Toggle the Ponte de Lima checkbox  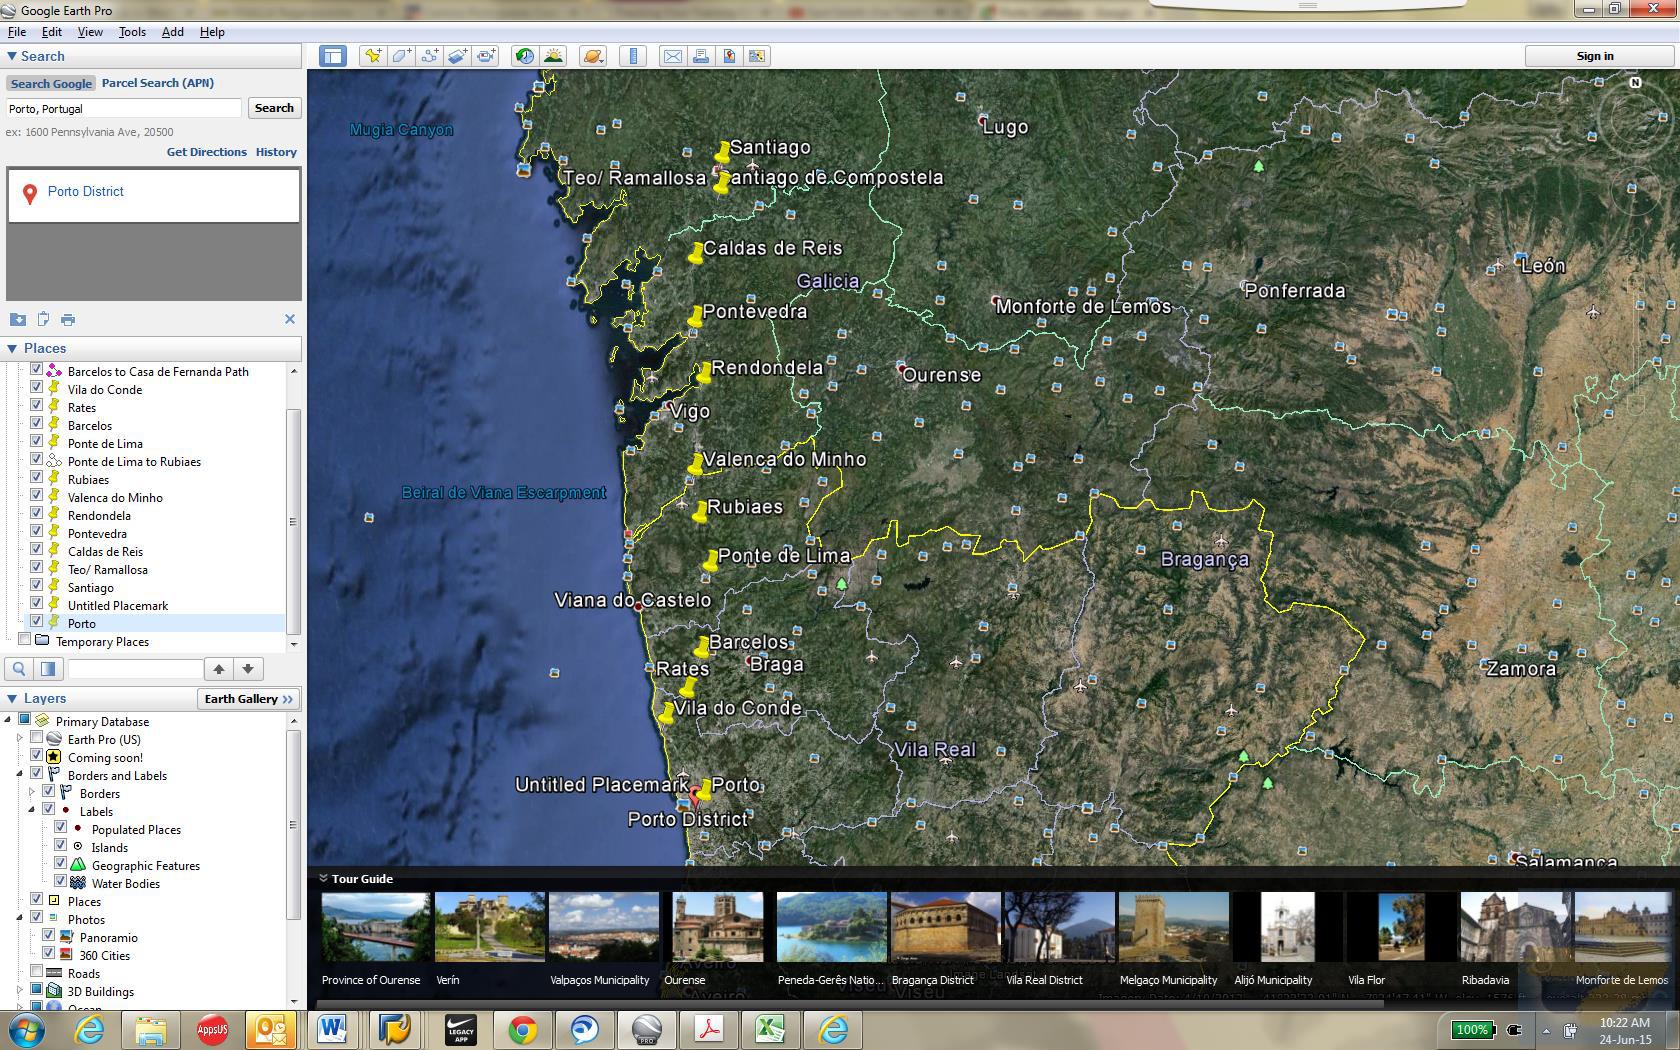pyautogui.click(x=37, y=442)
